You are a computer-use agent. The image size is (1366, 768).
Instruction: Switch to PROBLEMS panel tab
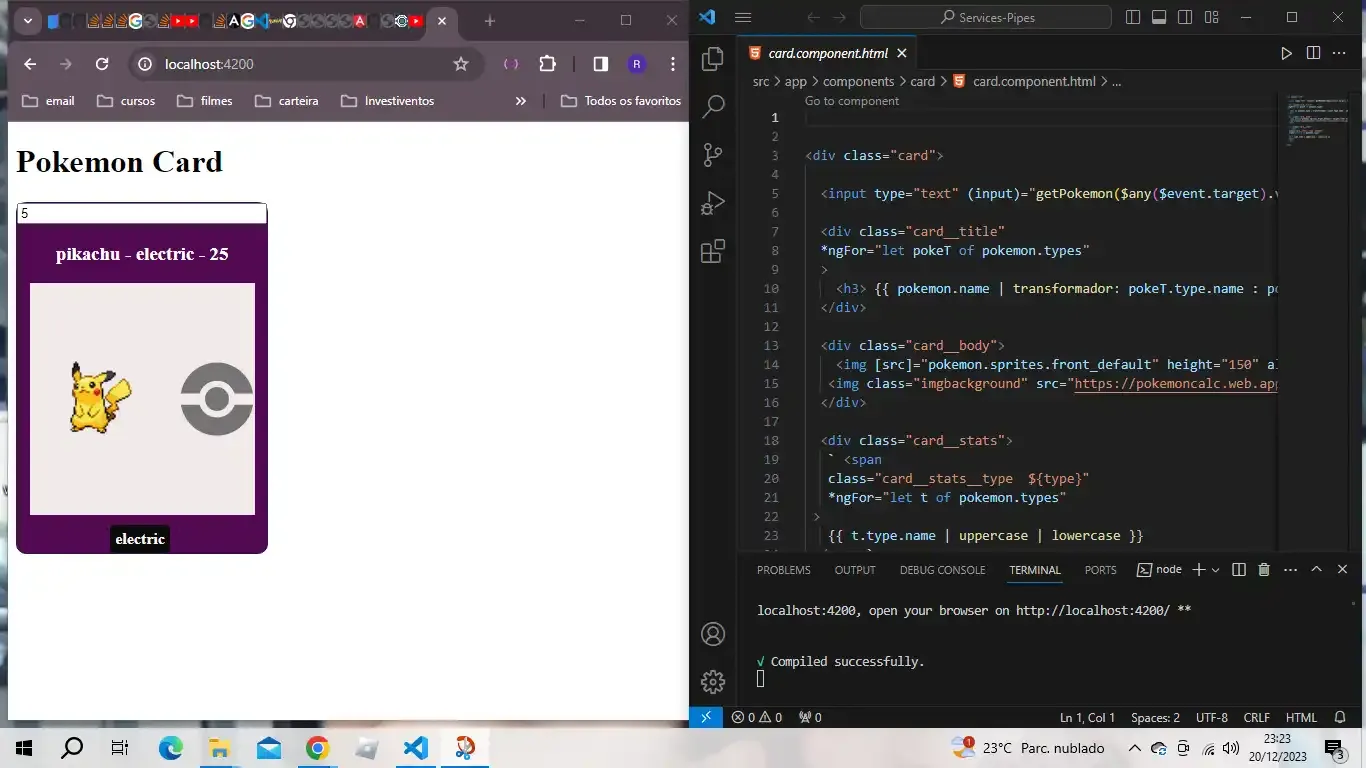pos(783,570)
